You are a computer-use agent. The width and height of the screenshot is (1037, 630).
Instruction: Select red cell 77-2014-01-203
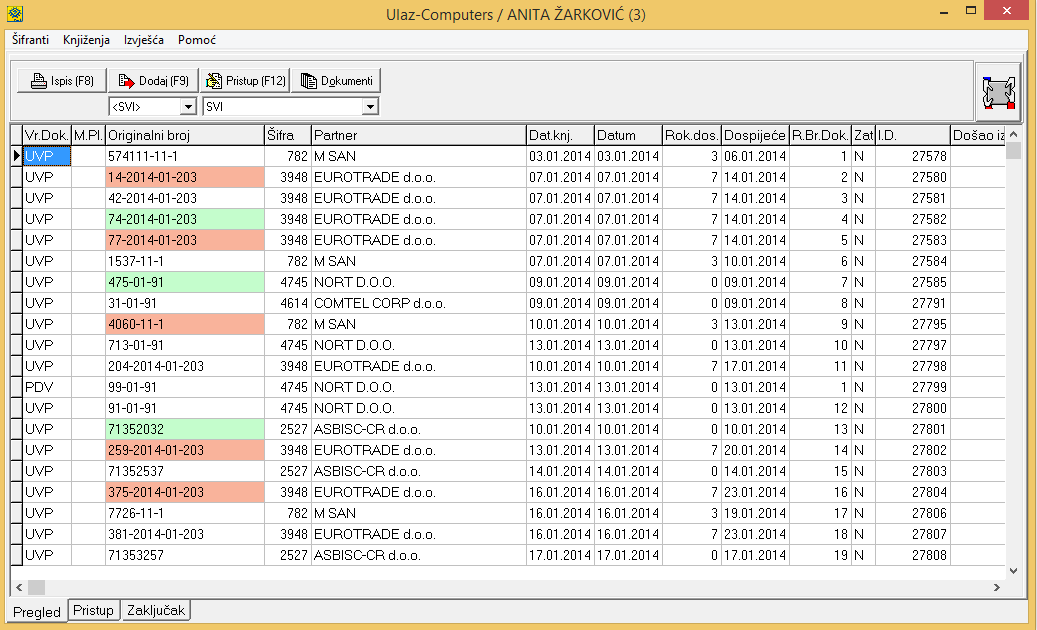pyautogui.click(x=185, y=240)
